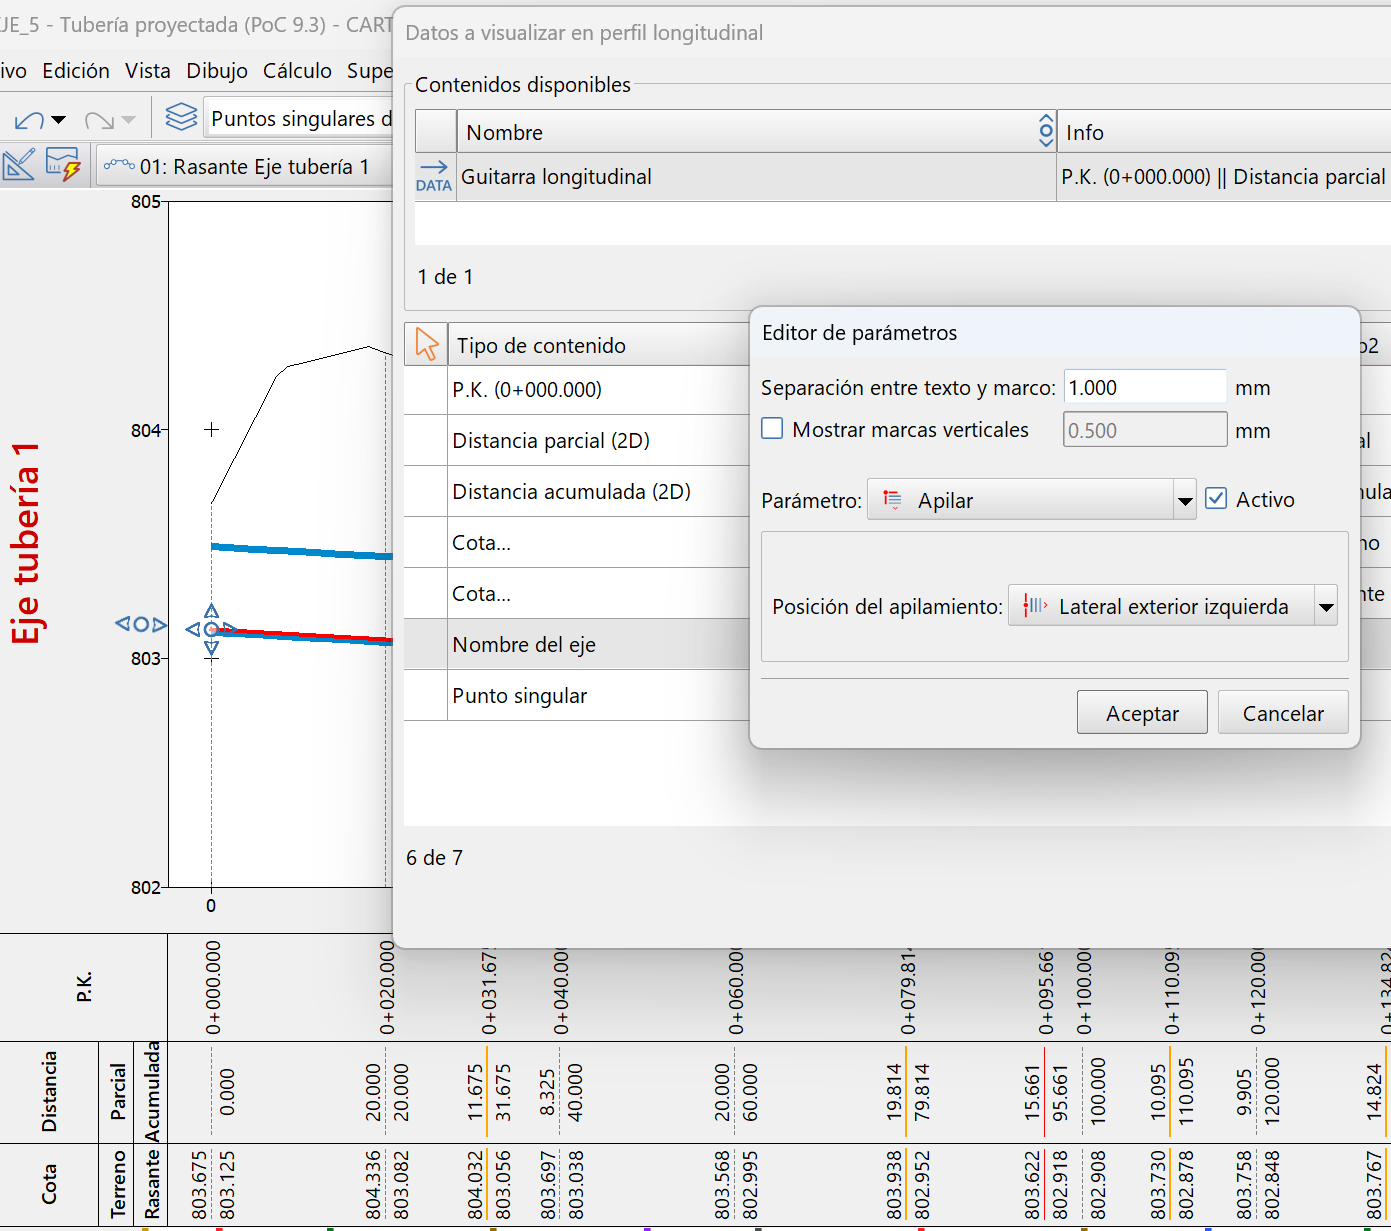
Task: Open the undo history dropdown arrow
Action: tap(59, 121)
